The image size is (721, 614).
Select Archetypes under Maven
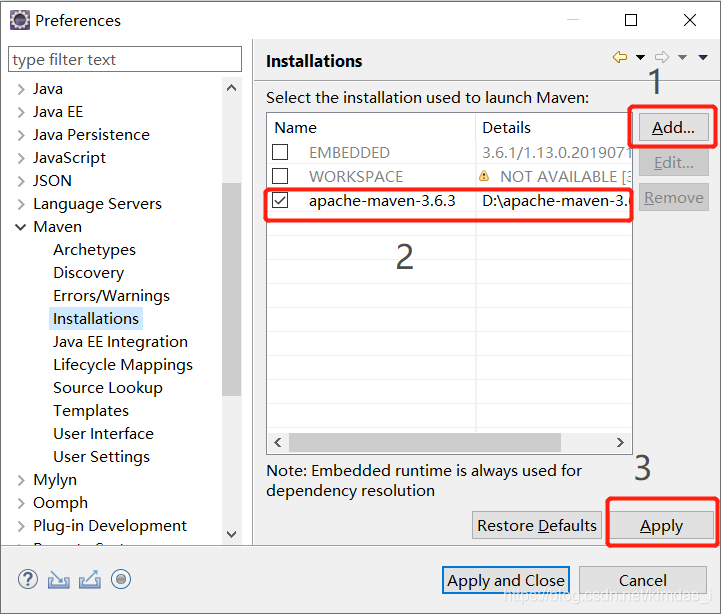[x=94, y=250]
